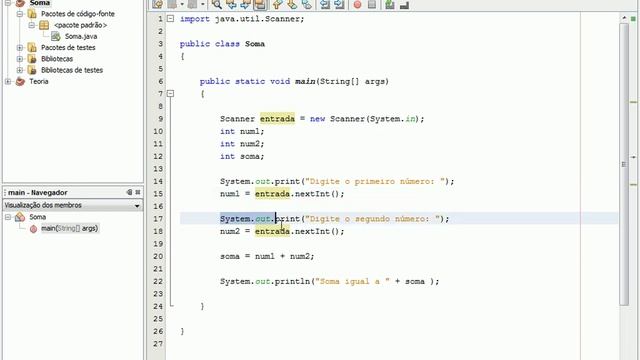Toggle Bookmark toolbar icon
The width and height of the screenshot is (640, 360).
click(307, 4)
